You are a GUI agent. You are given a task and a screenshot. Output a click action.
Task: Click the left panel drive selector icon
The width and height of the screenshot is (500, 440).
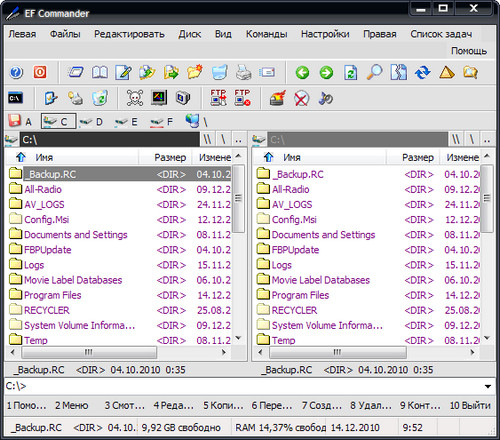[x=11, y=140]
